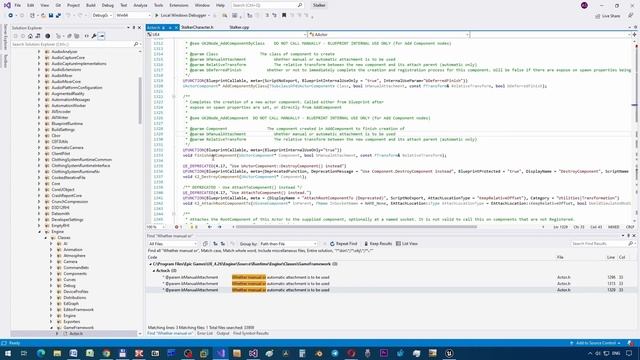Screen dimensions: 640x360
Task: Open the Debug menu
Action: coord(108,5)
